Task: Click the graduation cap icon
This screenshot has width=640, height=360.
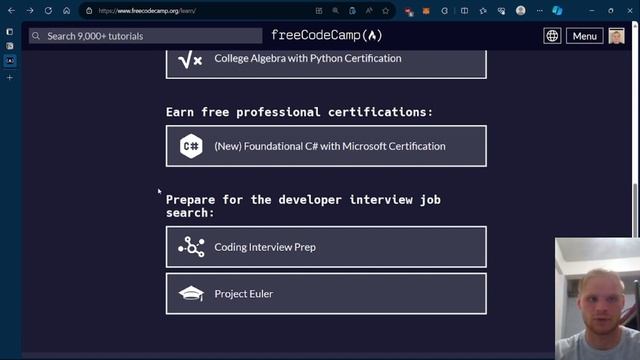Action: [x=191, y=294]
